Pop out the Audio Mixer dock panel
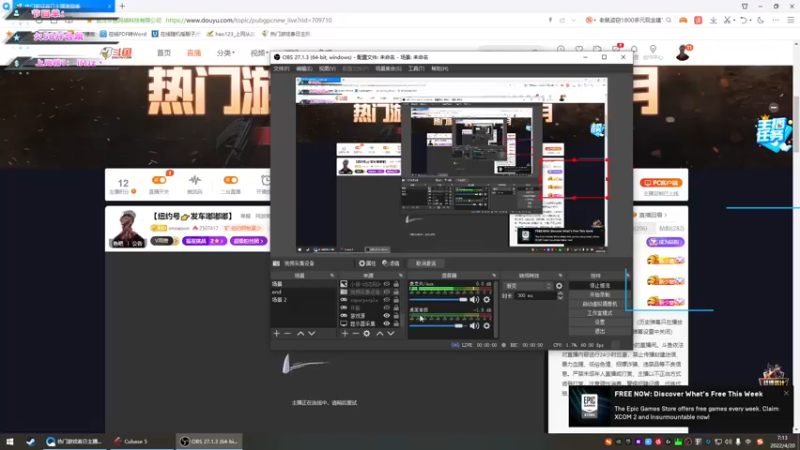Image resolution: width=800 pixels, height=450 pixels. [493, 276]
